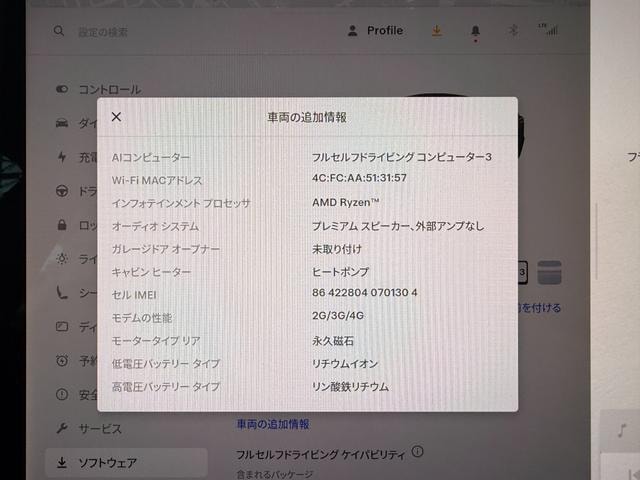Image resolution: width=640 pixels, height=480 pixels.
Task: Select the セル IMEI label
Action: pyautogui.click(x=134, y=295)
